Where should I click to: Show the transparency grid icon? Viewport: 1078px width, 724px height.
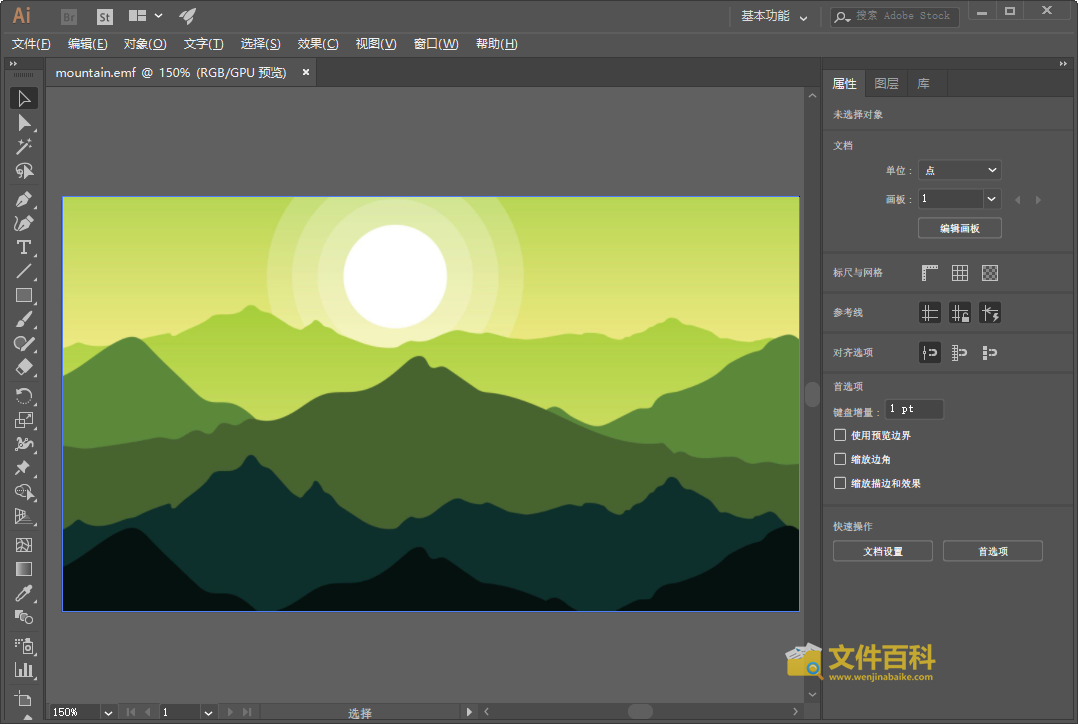tap(990, 273)
